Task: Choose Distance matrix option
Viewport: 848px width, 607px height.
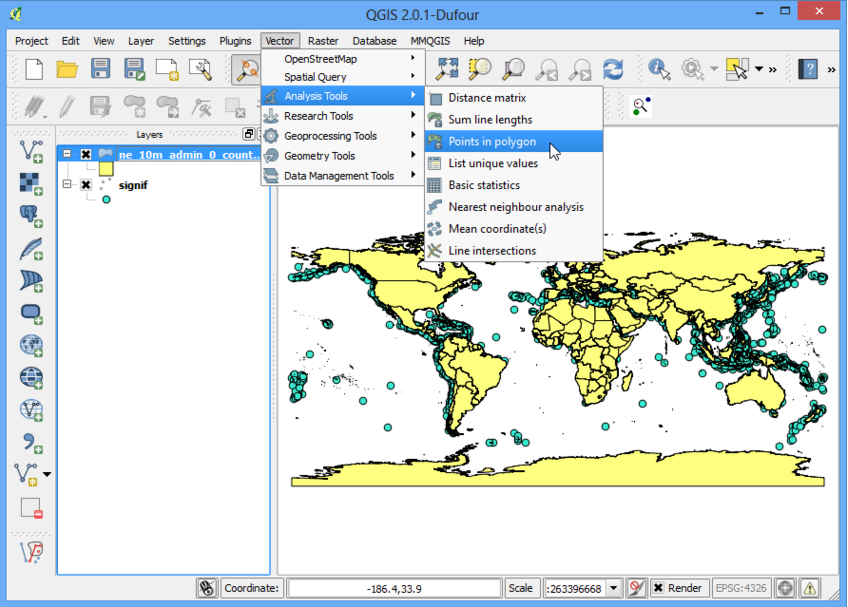Action: pyautogui.click(x=514, y=98)
